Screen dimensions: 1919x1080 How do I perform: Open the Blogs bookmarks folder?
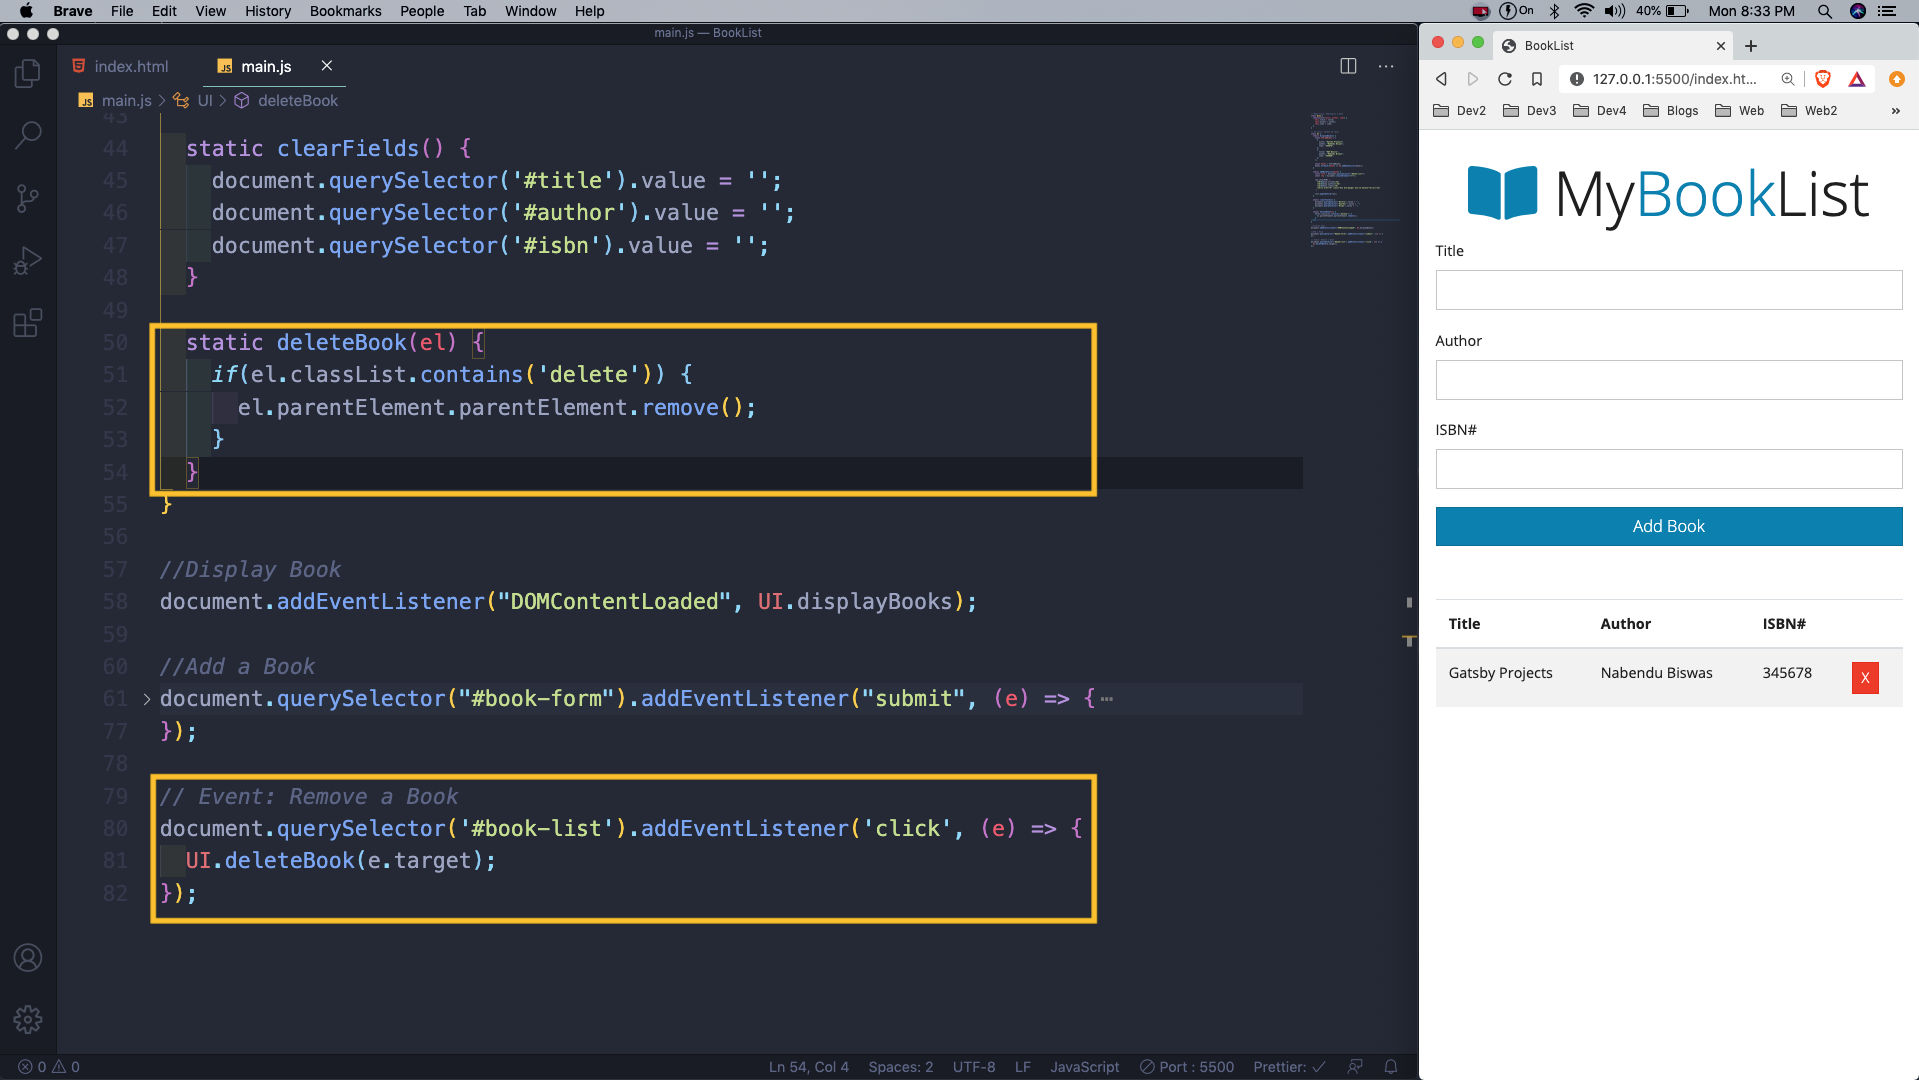pyautogui.click(x=1671, y=111)
